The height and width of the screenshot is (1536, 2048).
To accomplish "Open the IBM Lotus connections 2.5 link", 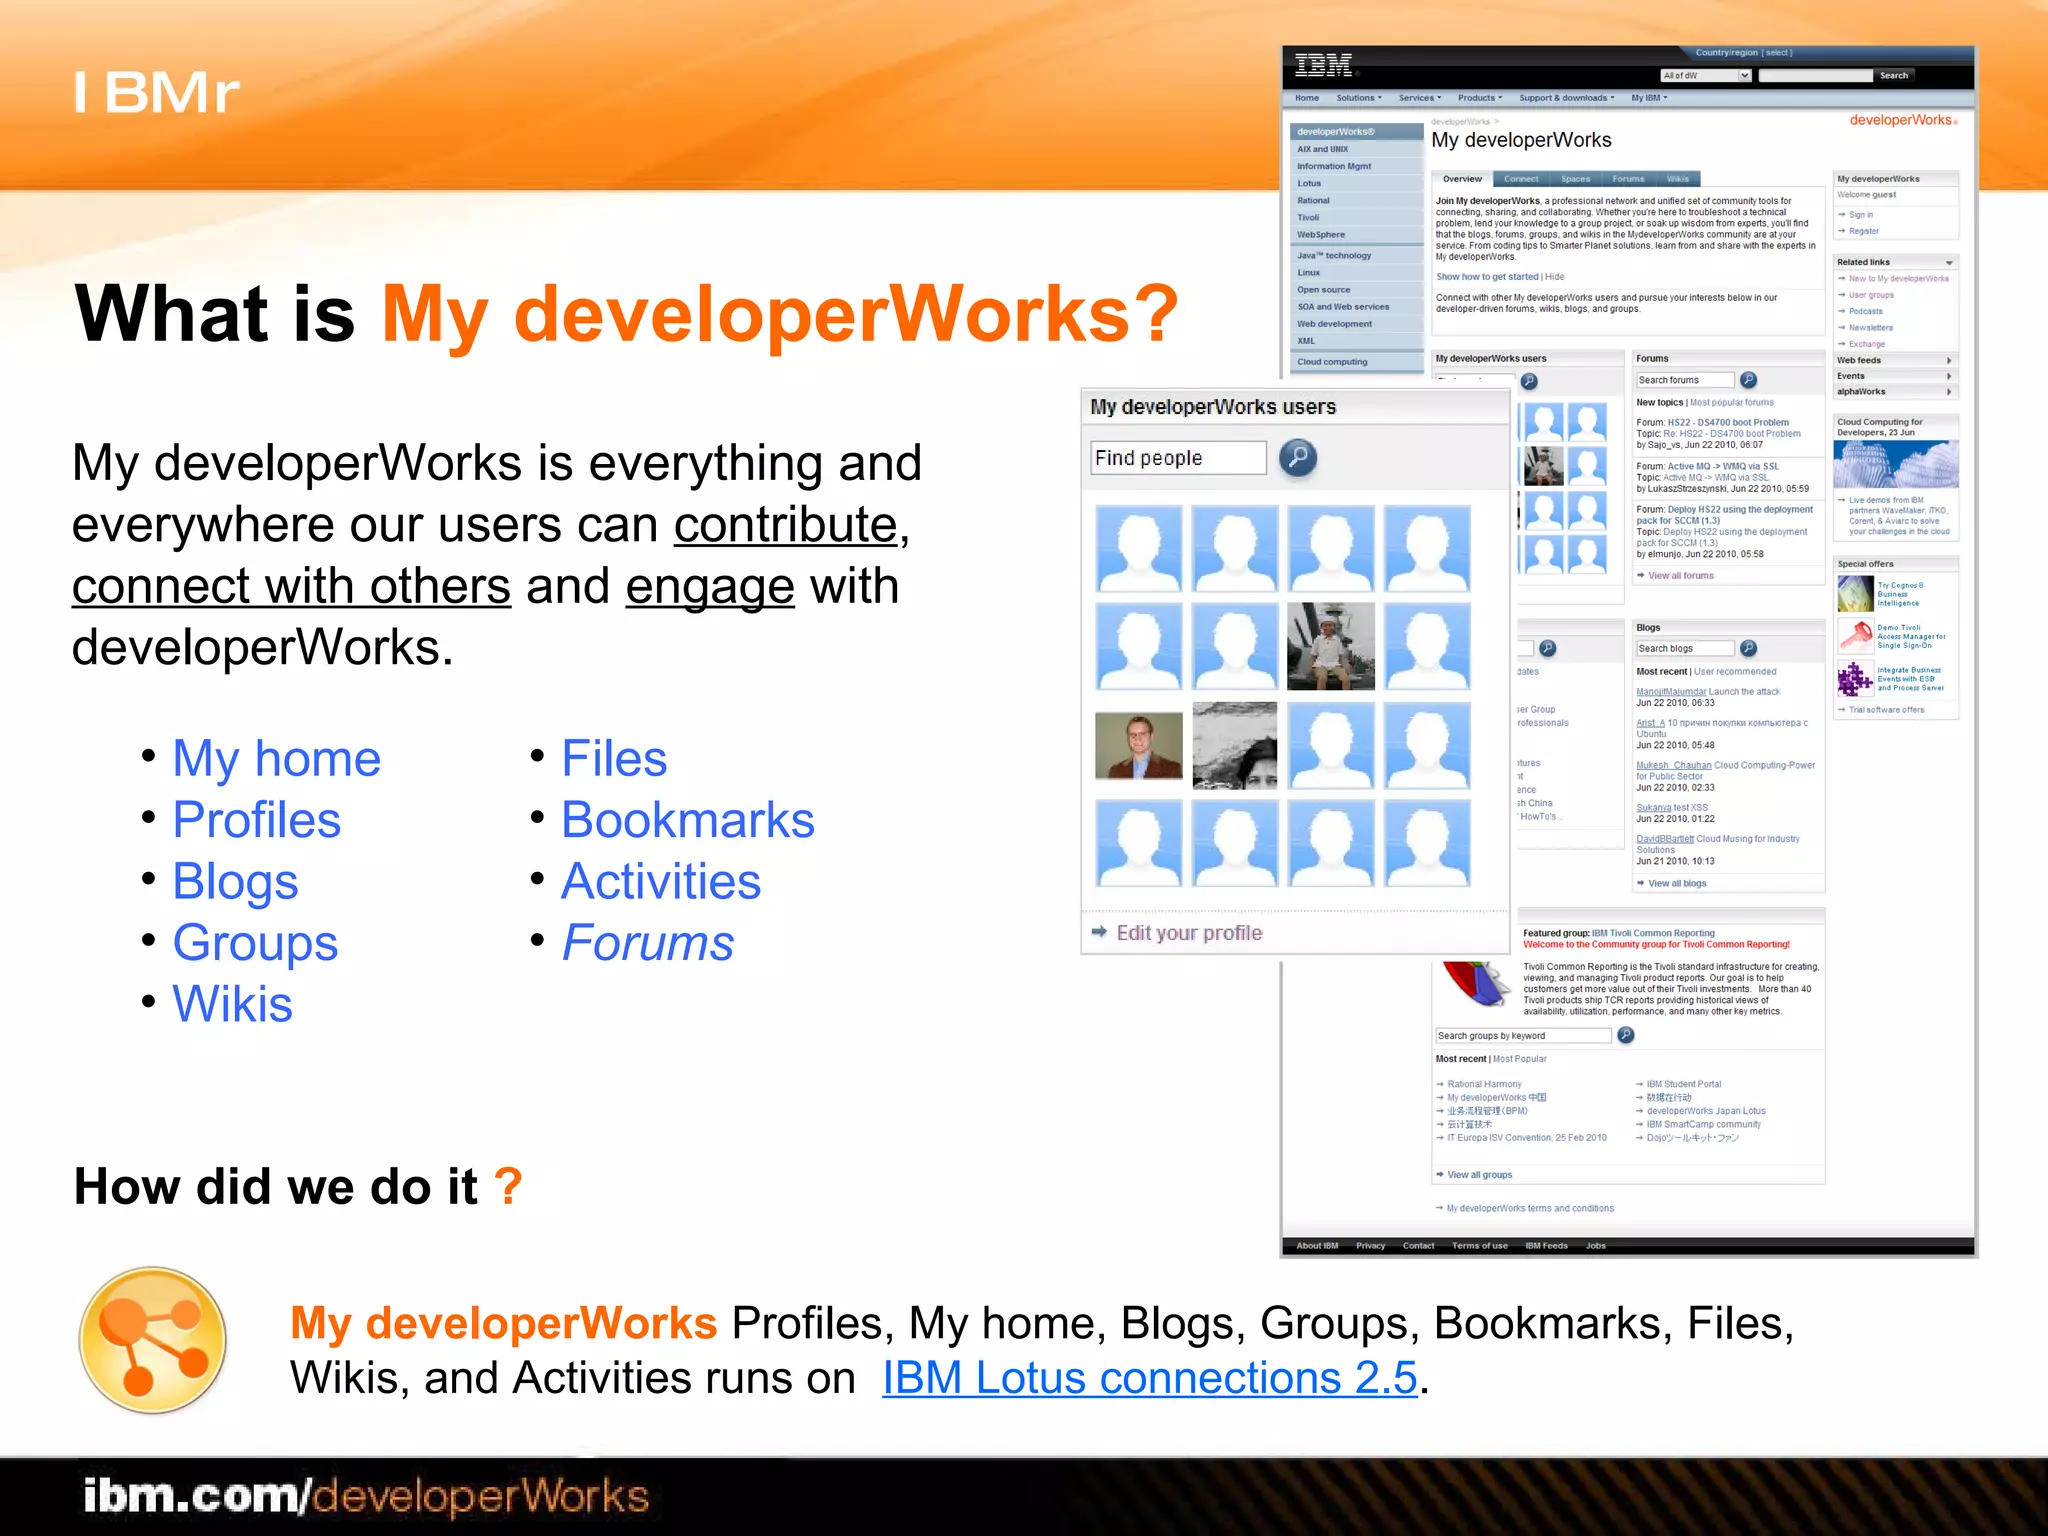I will [1149, 1378].
